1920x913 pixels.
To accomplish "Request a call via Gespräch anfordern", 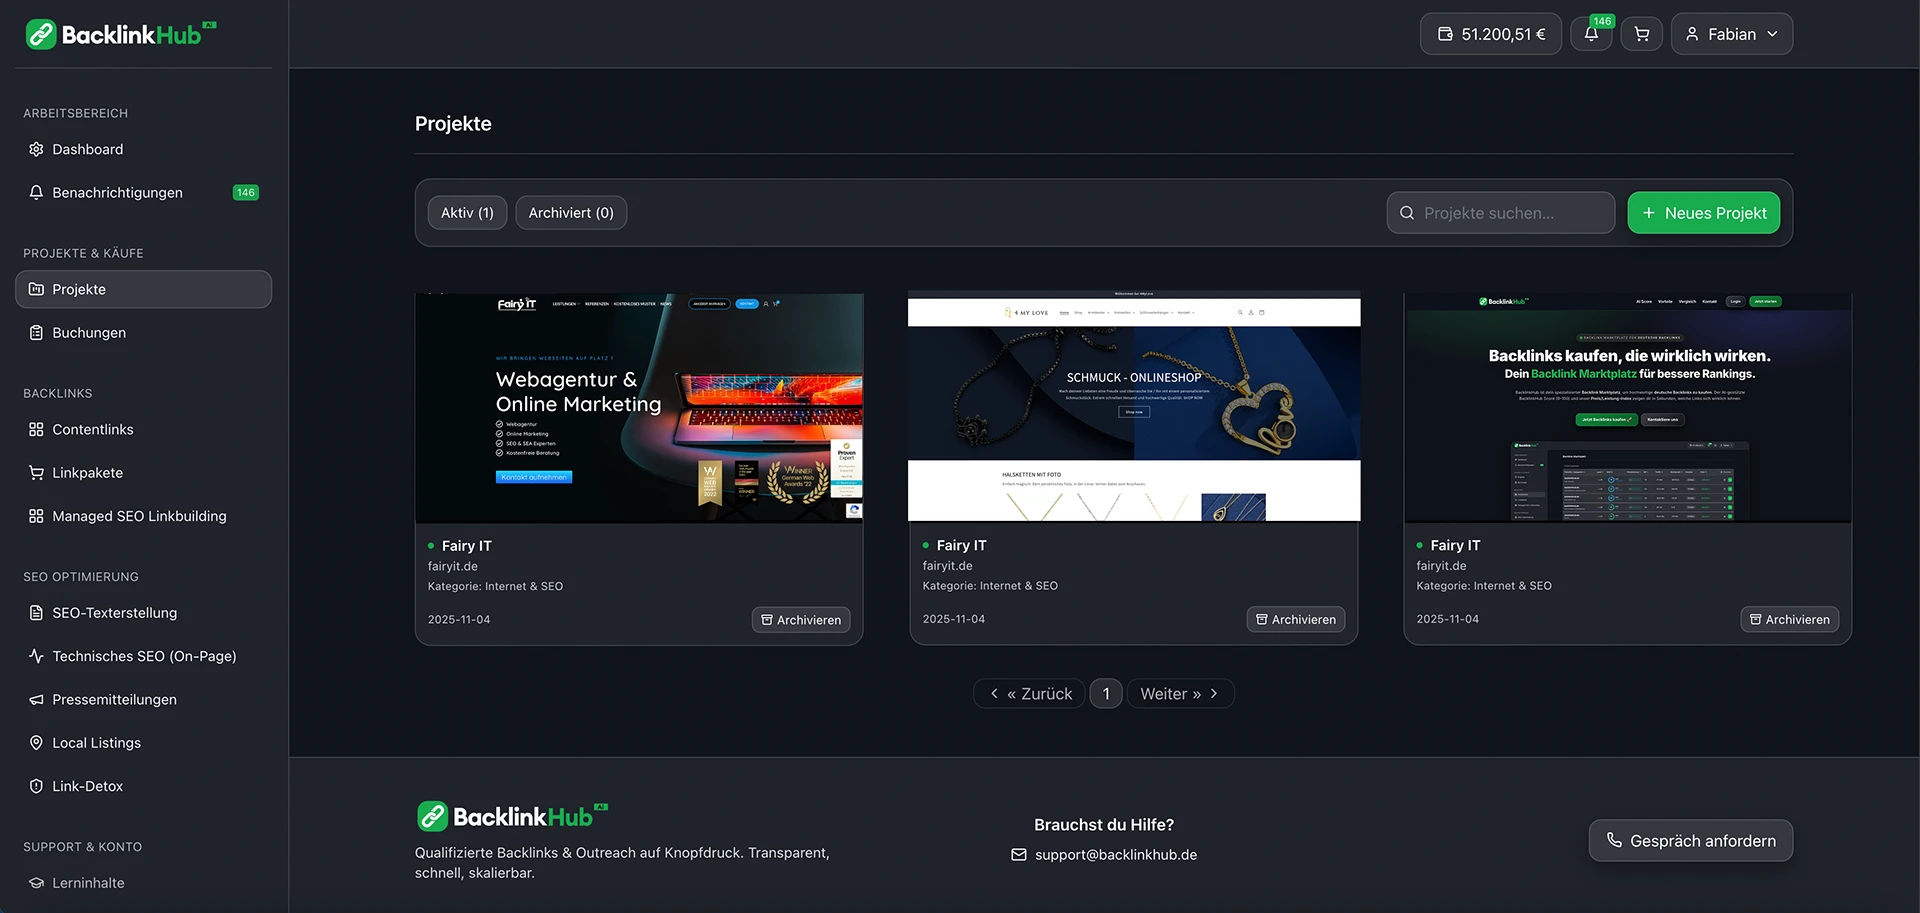I will [x=1690, y=841].
